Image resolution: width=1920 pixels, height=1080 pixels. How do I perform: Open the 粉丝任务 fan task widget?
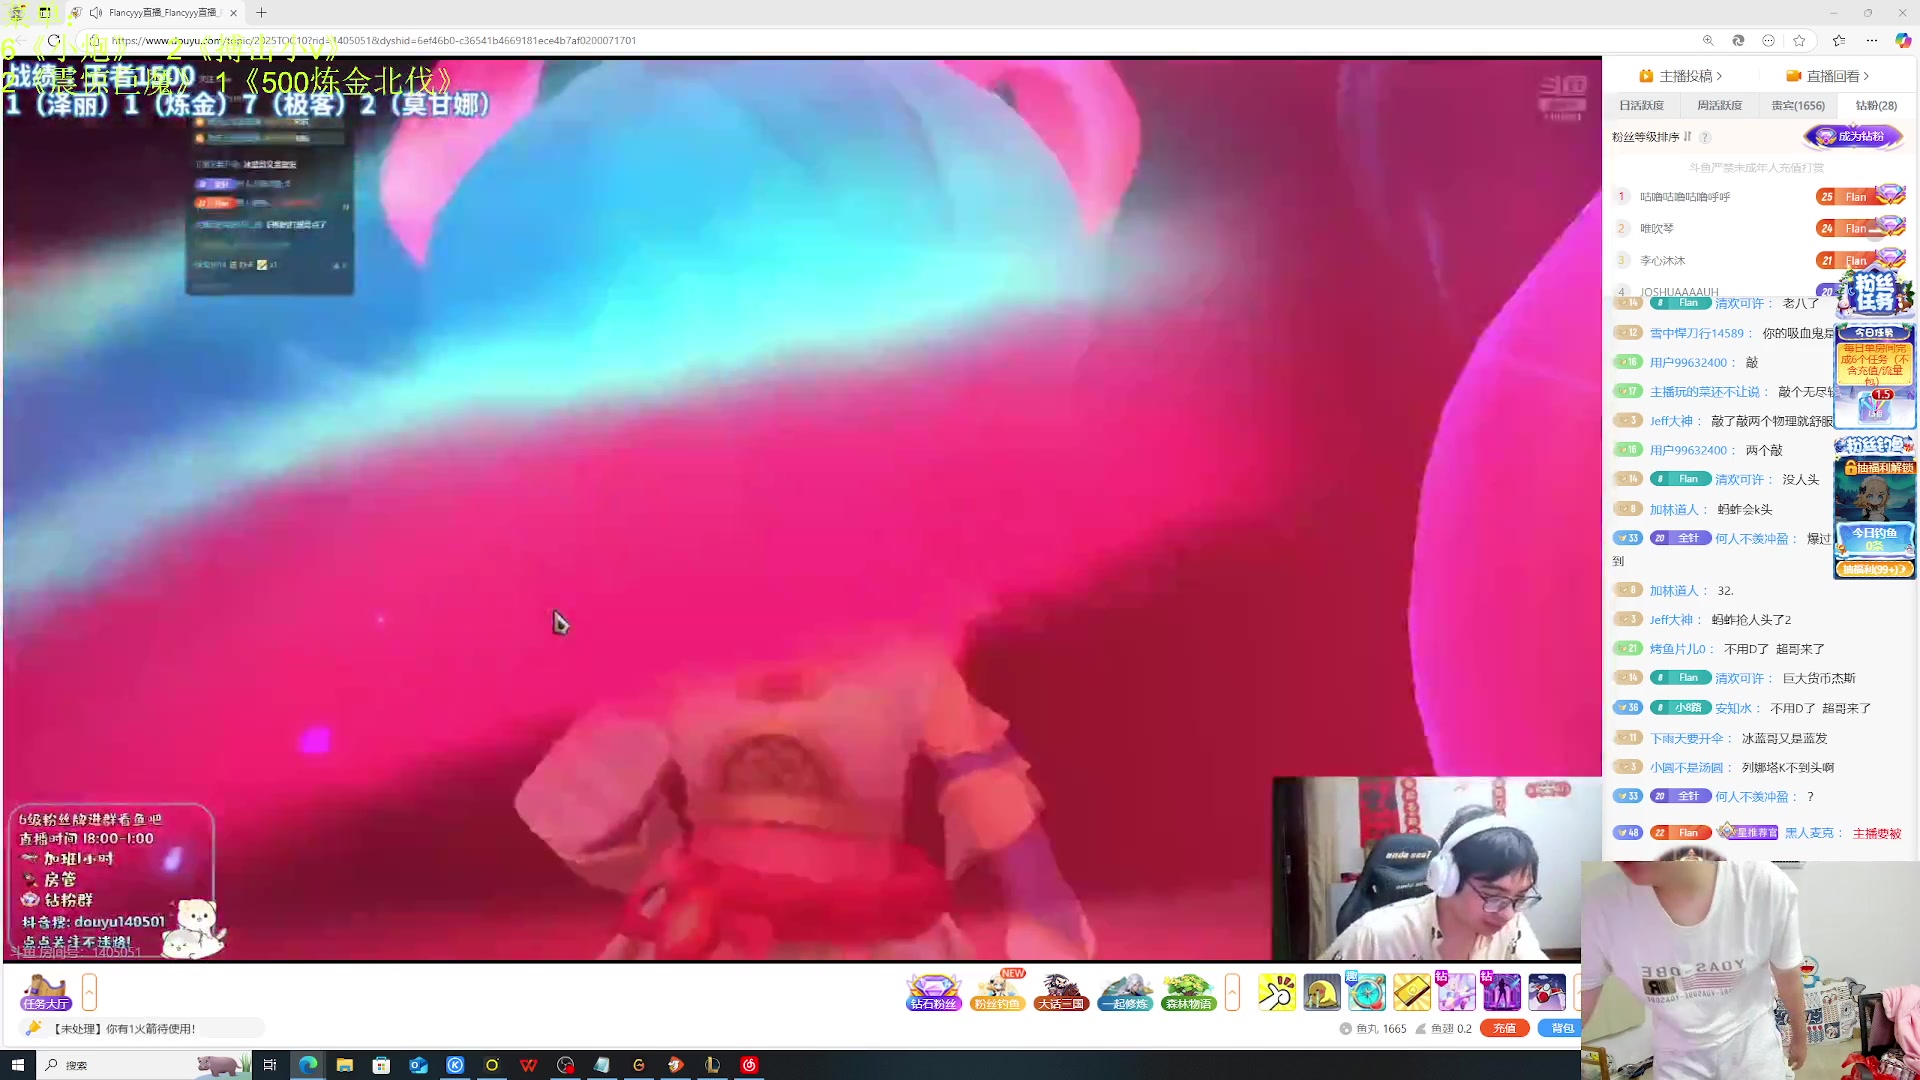[x=1876, y=292]
